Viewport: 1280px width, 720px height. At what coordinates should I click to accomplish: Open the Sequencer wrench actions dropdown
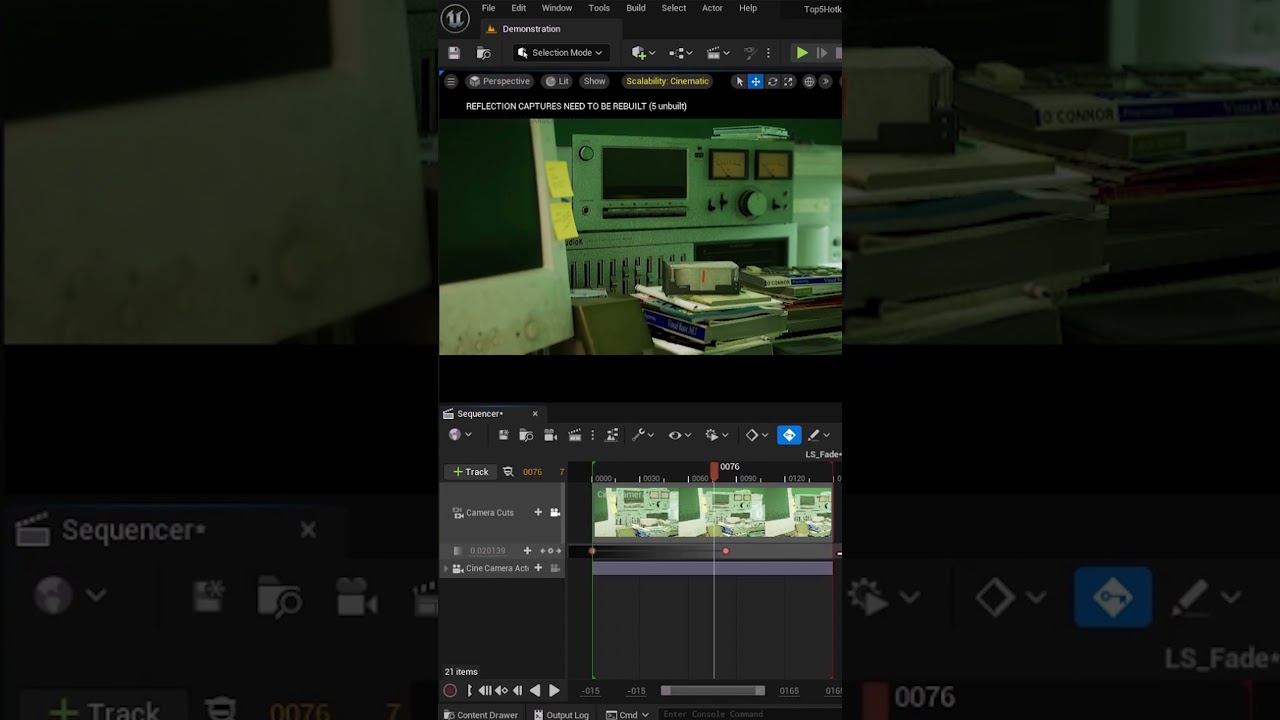pyautogui.click(x=643, y=435)
